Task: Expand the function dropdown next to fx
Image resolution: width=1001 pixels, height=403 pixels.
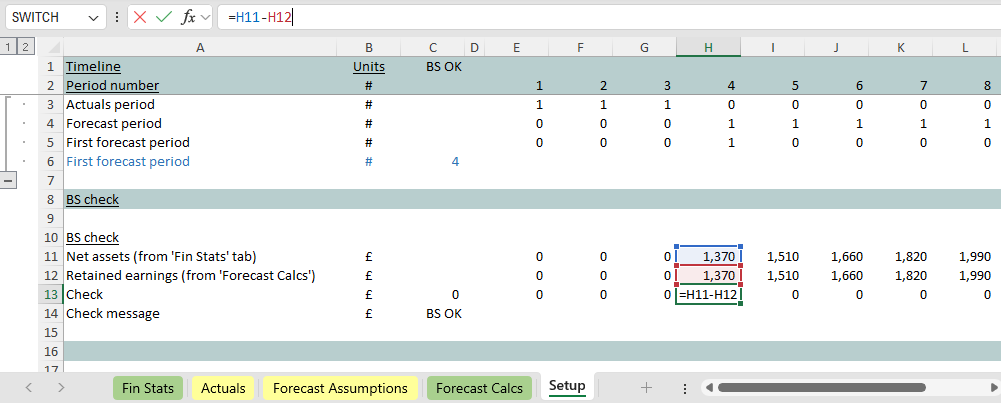Action: 204,18
